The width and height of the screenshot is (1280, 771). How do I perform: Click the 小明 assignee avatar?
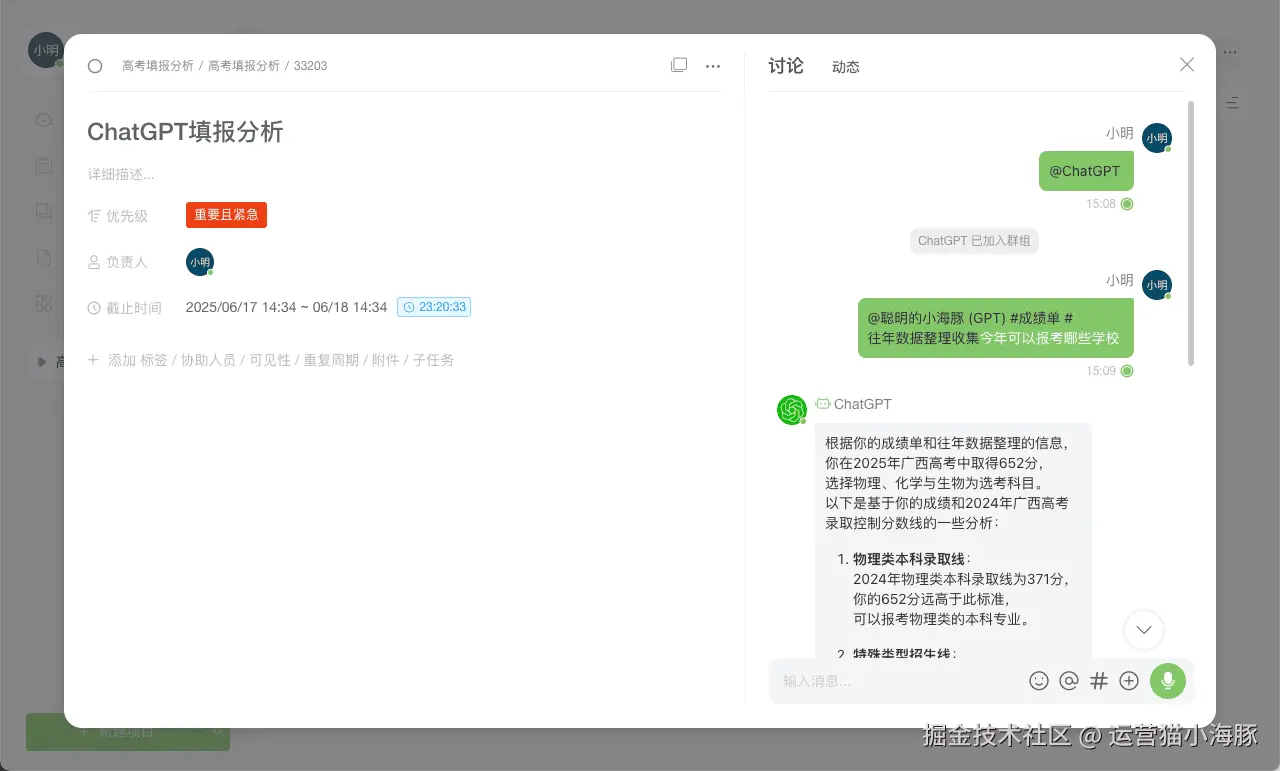(x=200, y=262)
